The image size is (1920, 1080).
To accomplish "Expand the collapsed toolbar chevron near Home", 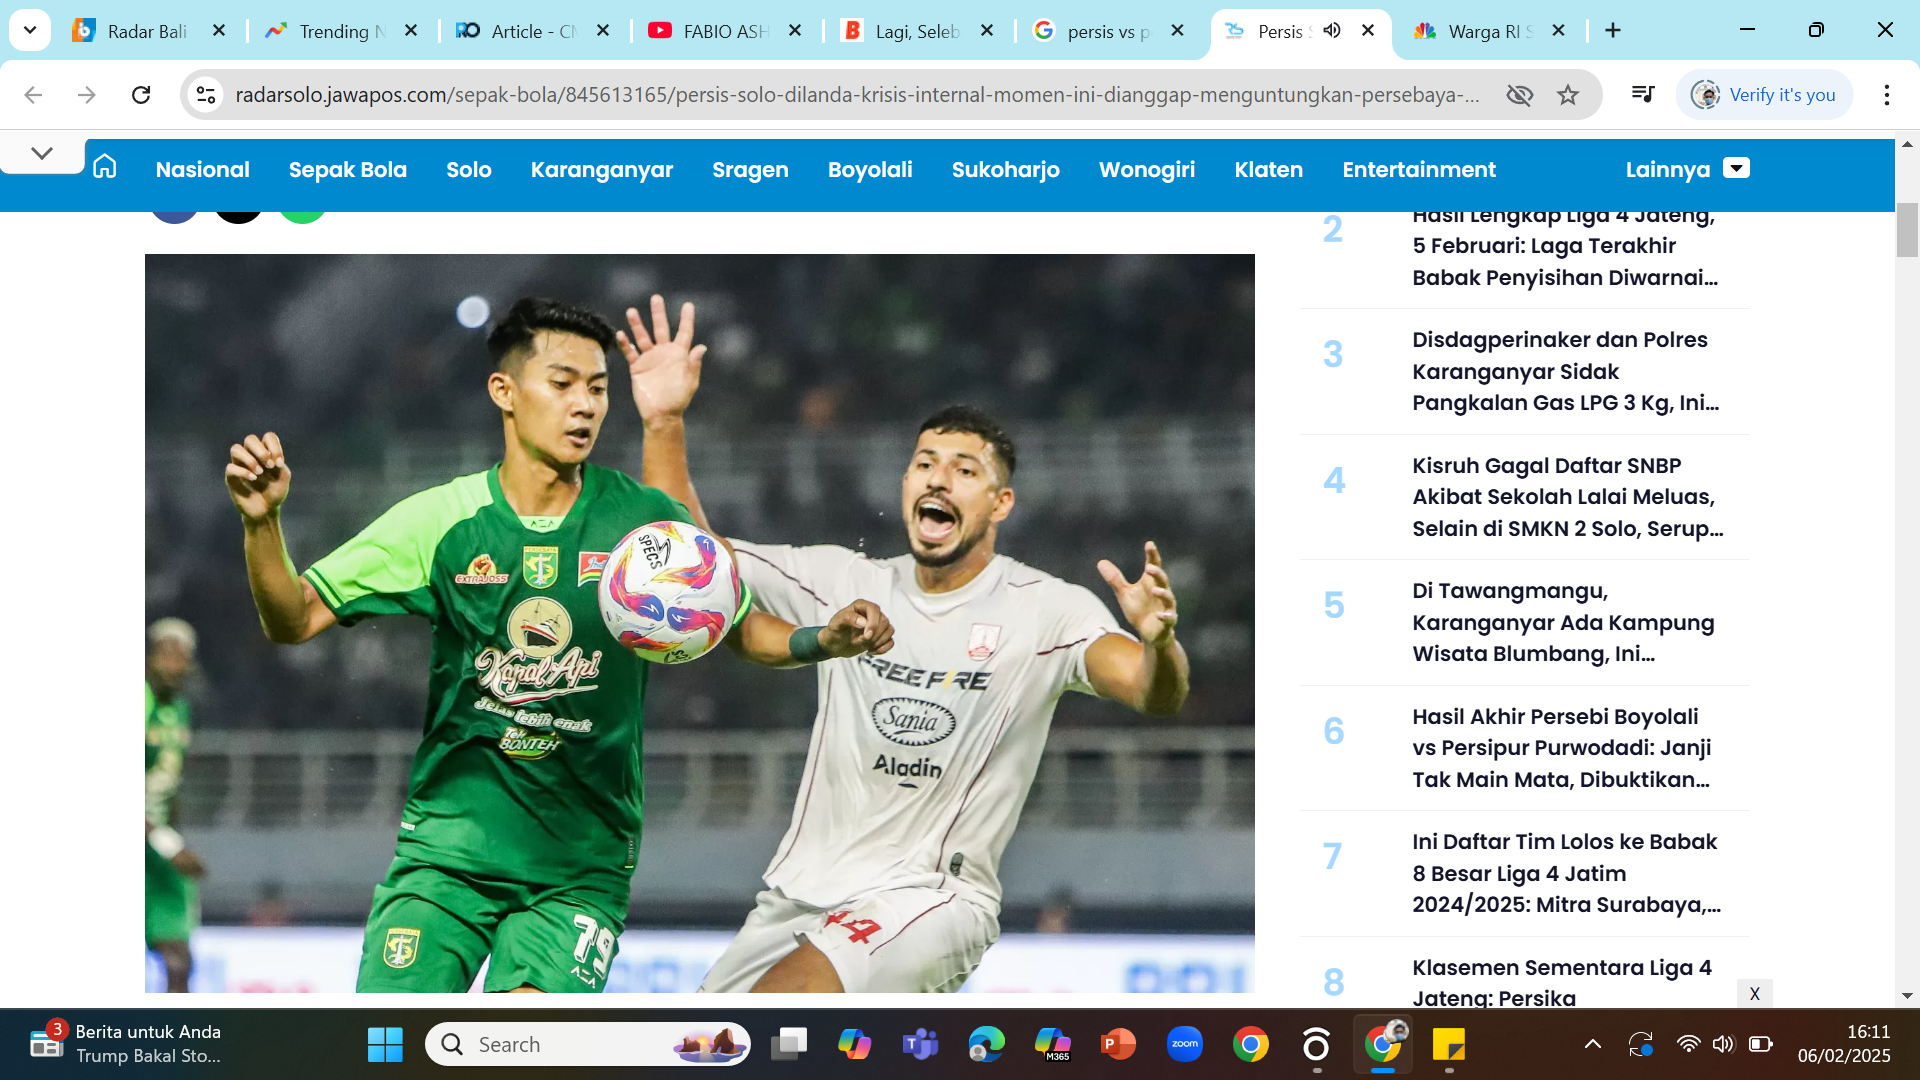I will point(41,152).
